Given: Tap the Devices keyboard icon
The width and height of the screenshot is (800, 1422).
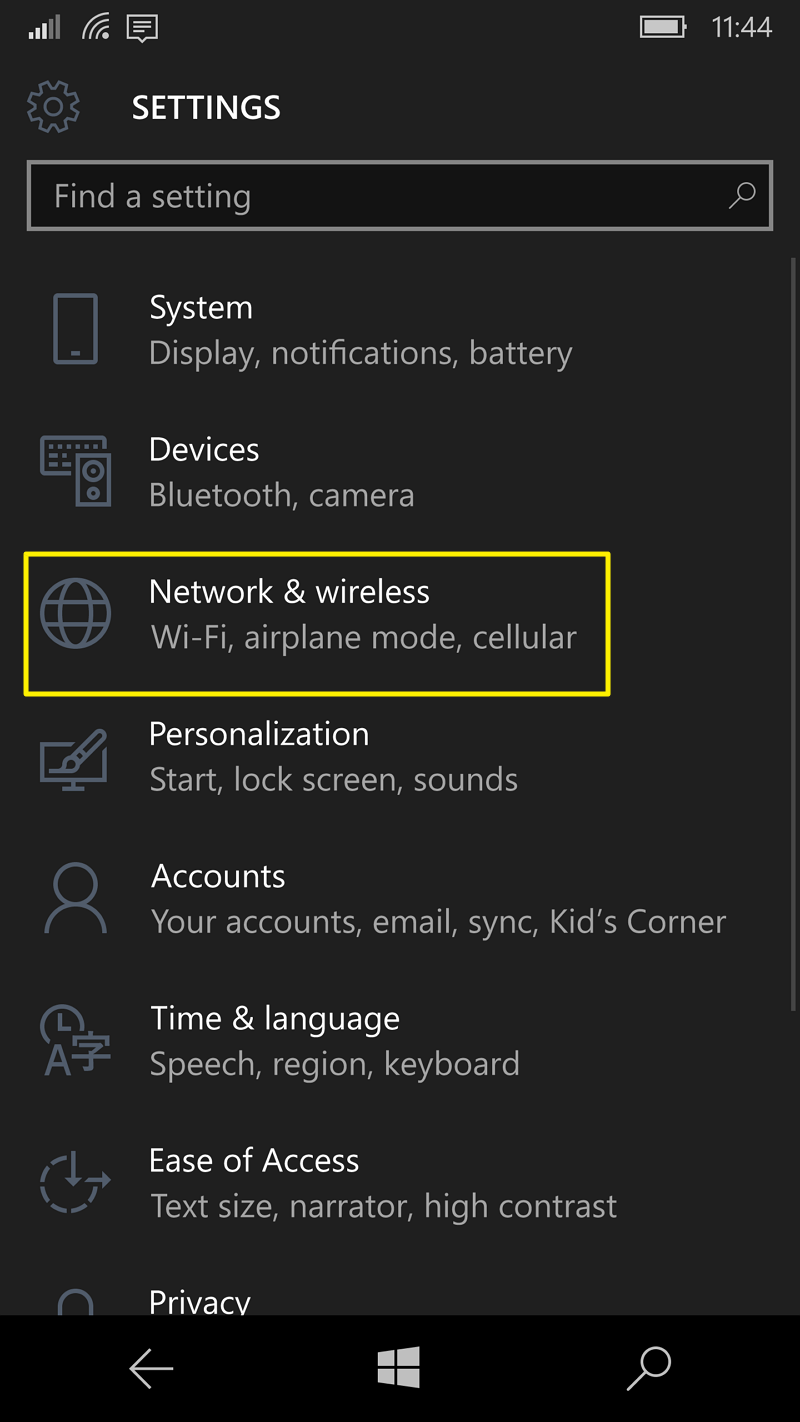Looking at the screenshot, I should [75, 470].
